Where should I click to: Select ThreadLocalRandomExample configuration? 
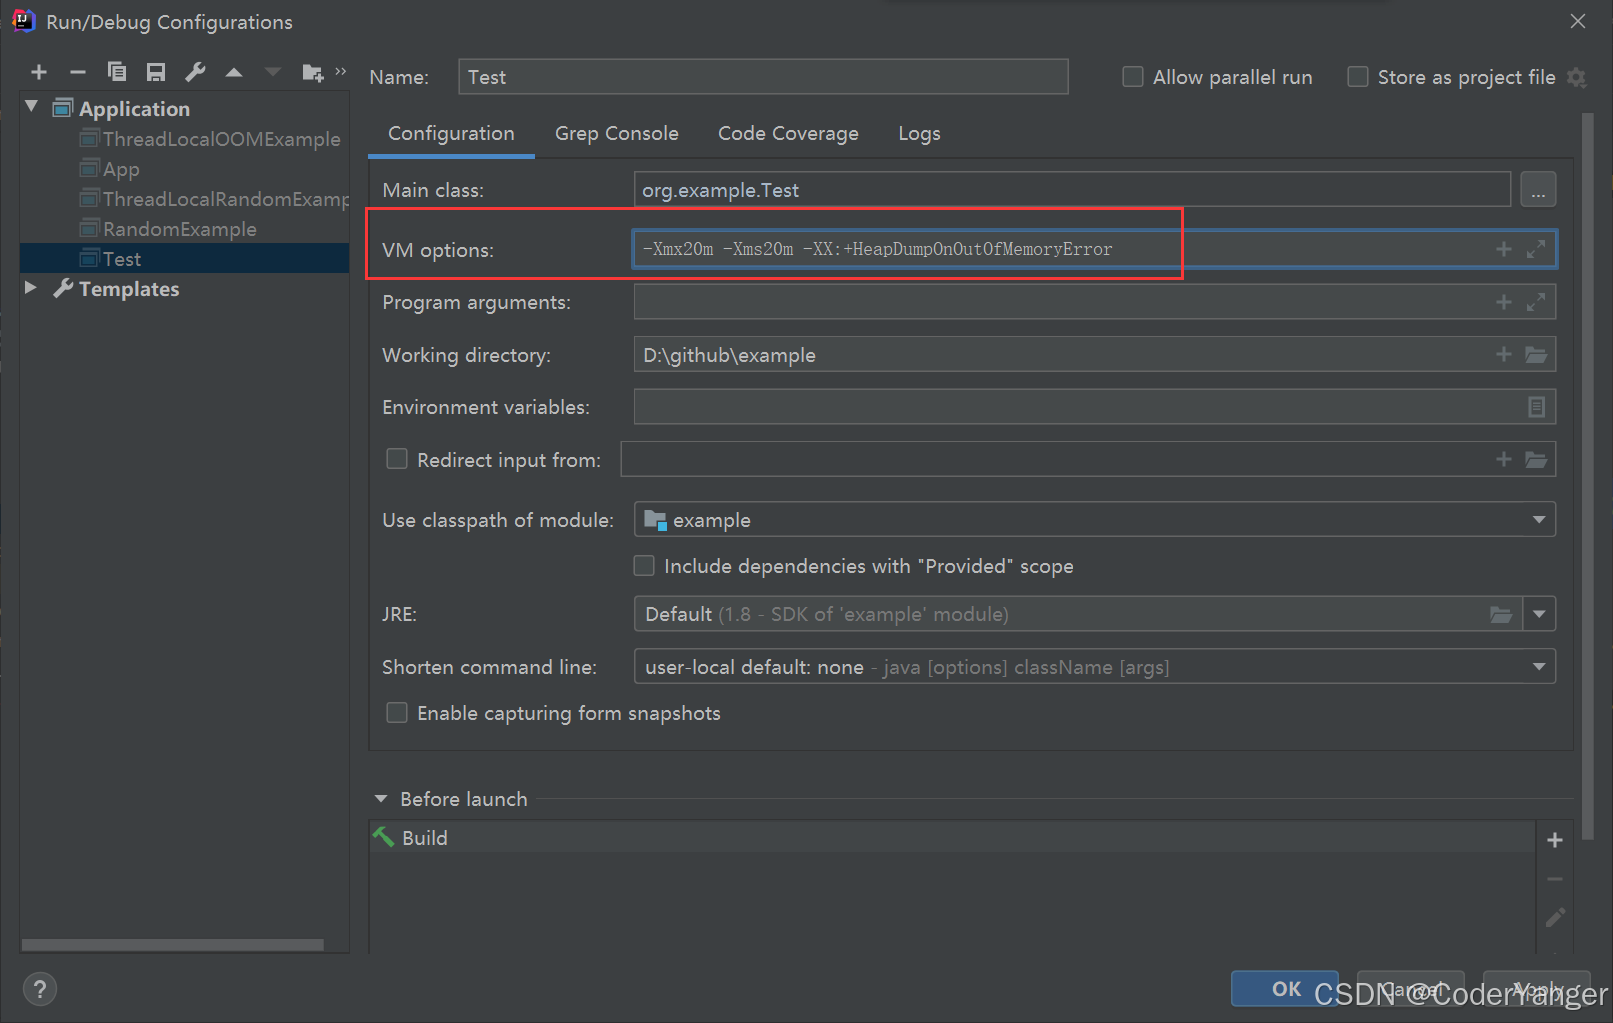[x=214, y=199]
